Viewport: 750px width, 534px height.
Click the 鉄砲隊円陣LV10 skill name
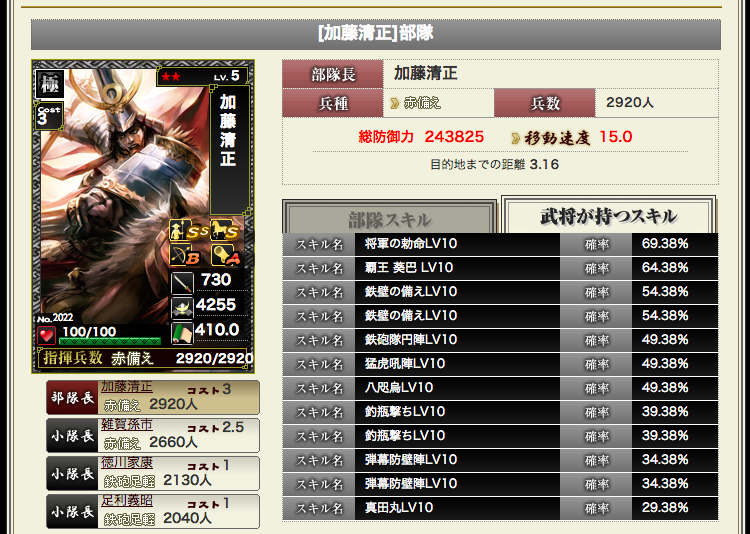(411, 340)
